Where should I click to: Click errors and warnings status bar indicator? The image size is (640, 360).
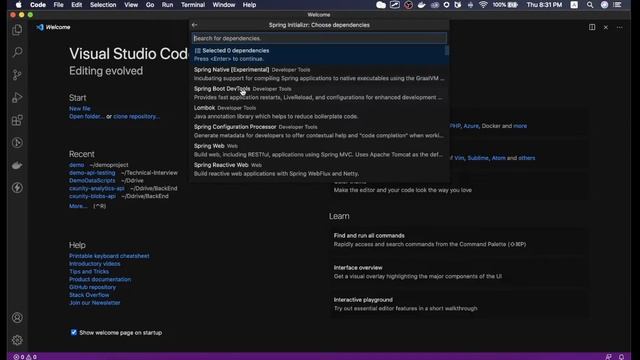[25, 357]
